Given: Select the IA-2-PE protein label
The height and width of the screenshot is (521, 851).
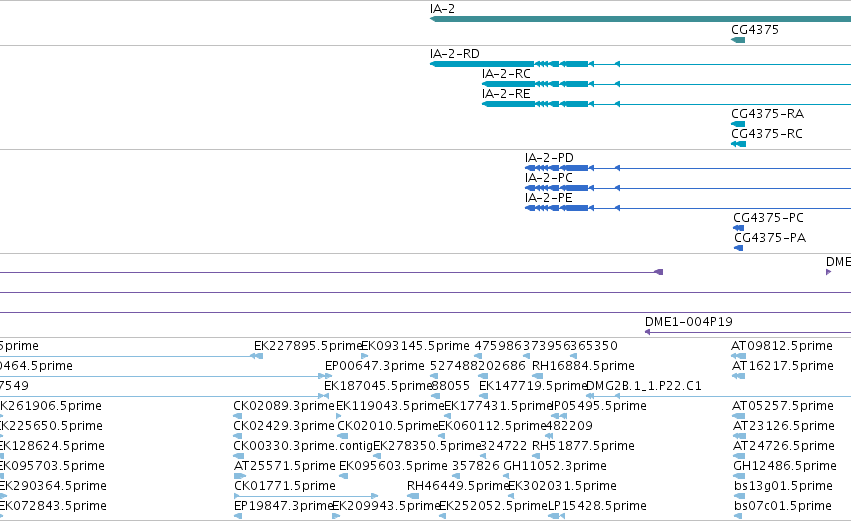Looking at the screenshot, I should [x=549, y=198].
